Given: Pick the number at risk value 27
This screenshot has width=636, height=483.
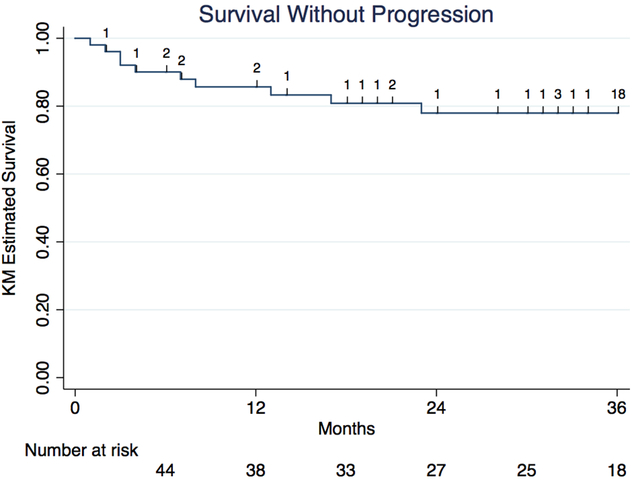Looking at the screenshot, I should [436, 469].
